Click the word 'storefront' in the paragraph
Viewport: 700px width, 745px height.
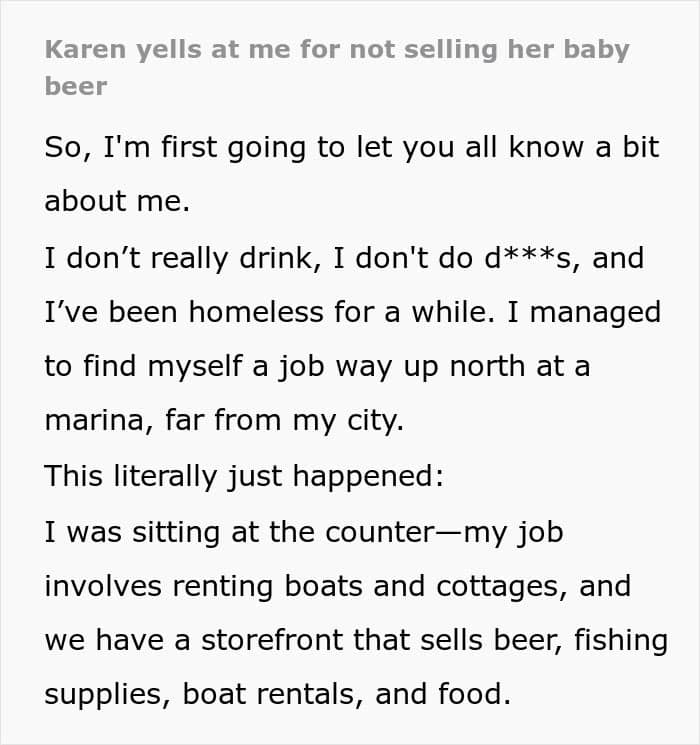[271, 640]
